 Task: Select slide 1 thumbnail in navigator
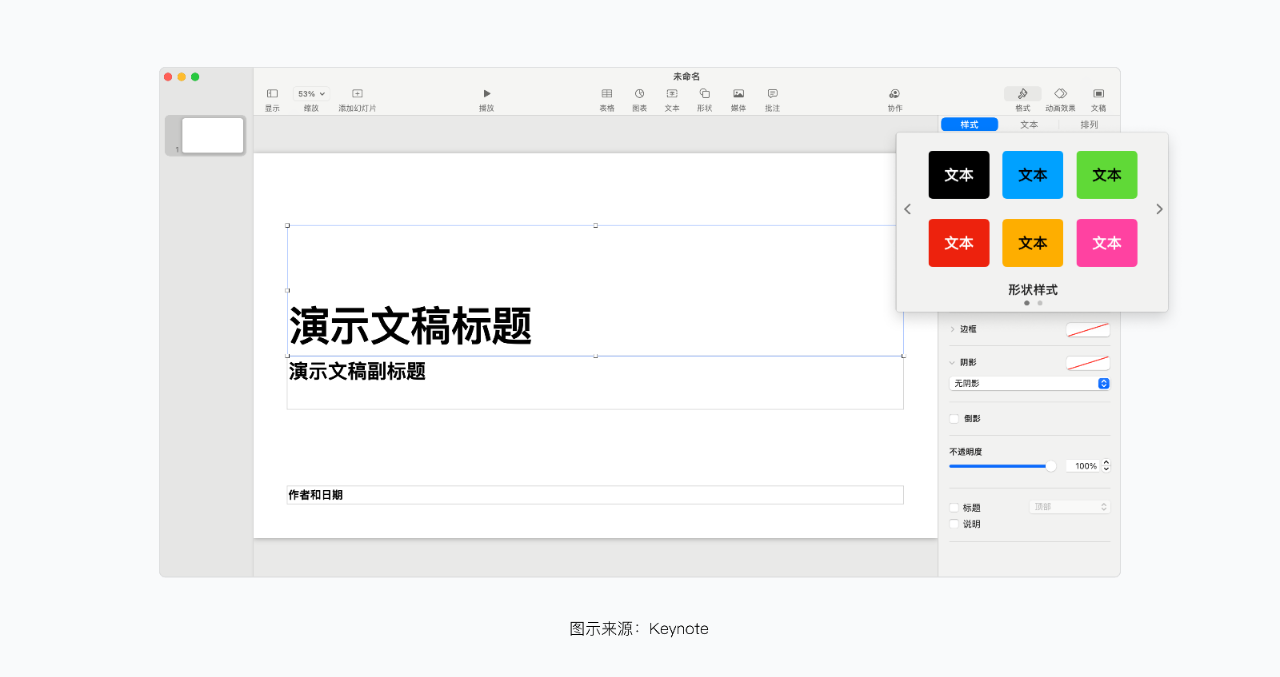click(x=212, y=135)
